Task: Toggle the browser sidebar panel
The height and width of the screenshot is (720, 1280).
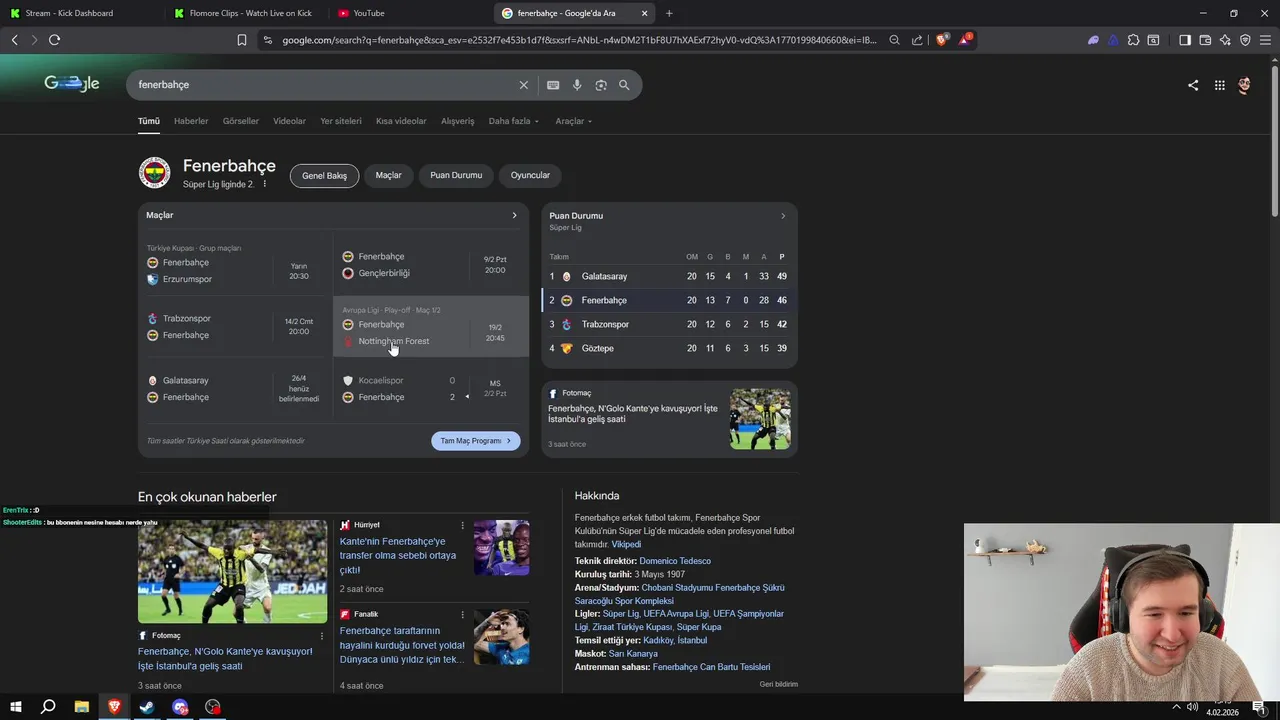Action: [x=1185, y=40]
